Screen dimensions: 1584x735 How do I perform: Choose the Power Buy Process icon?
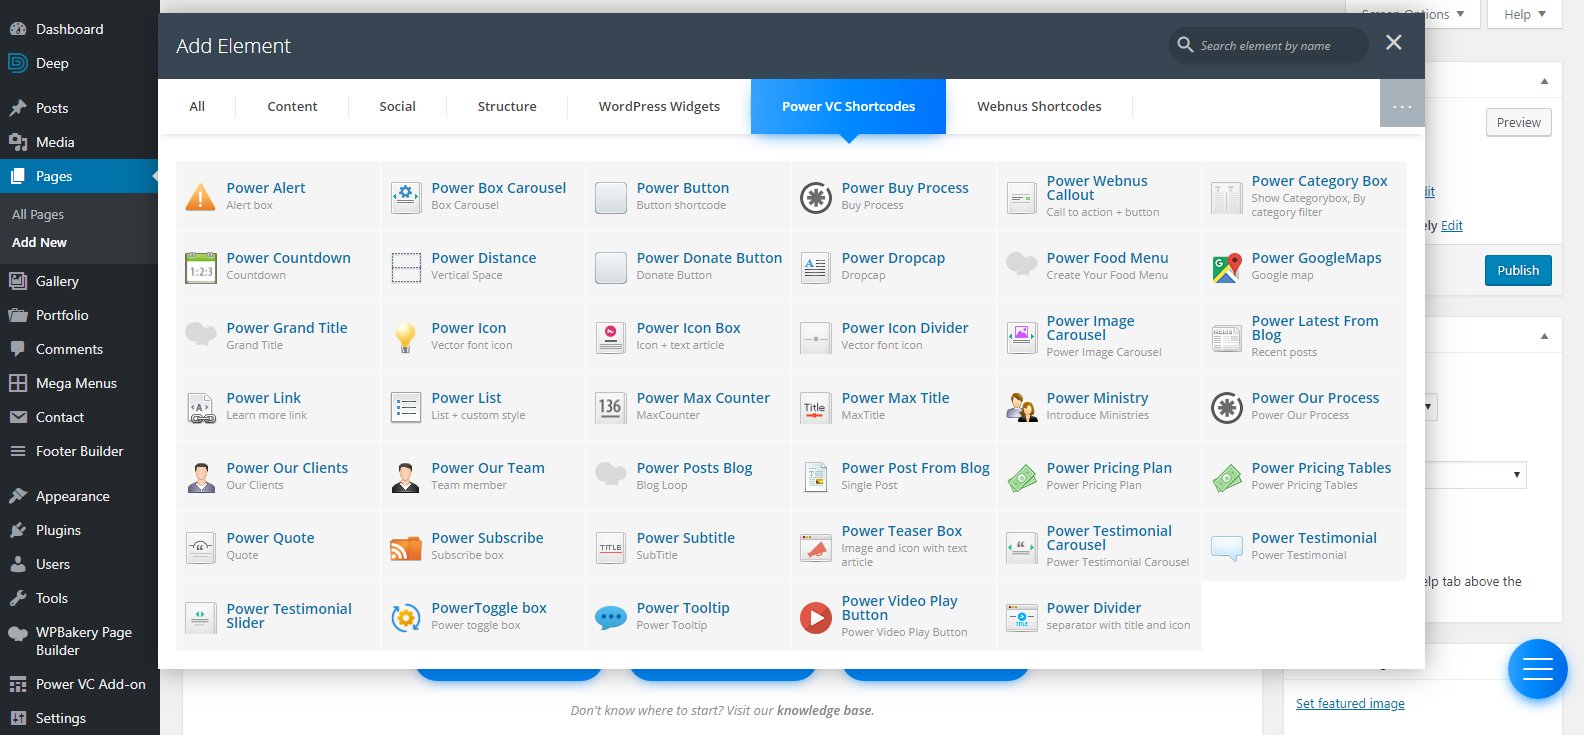pos(816,197)
